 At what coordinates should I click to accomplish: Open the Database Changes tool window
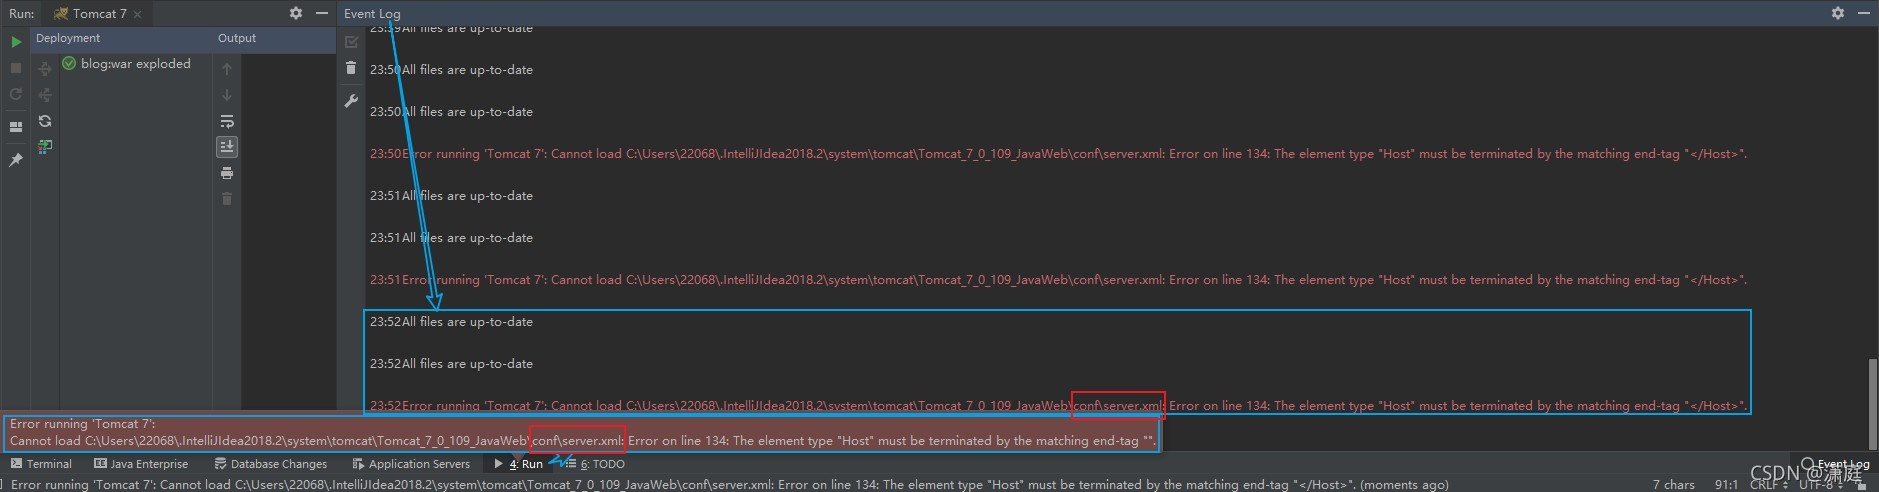coord(271,464)
